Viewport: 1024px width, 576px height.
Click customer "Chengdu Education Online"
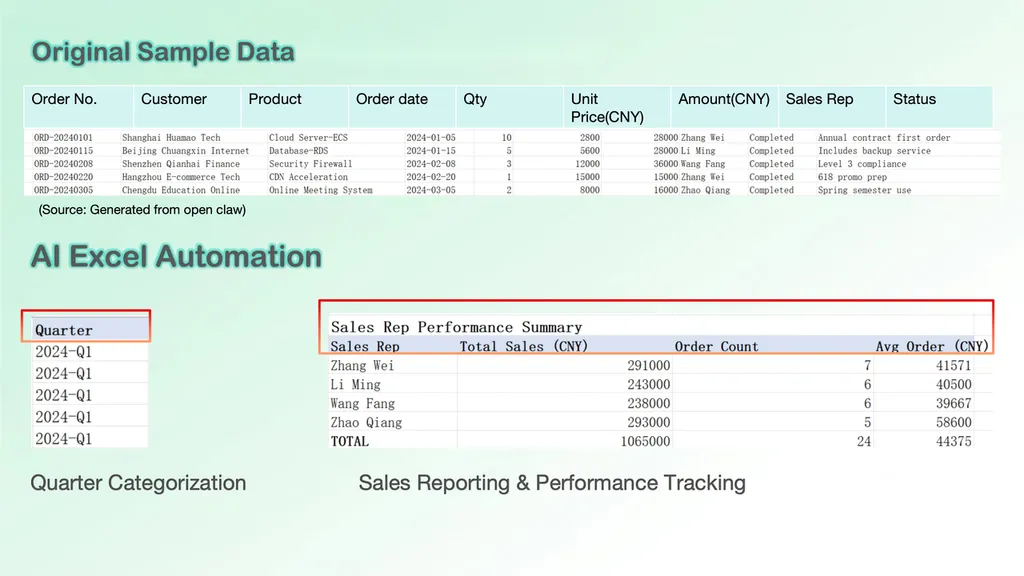click(x=181, y=190)
